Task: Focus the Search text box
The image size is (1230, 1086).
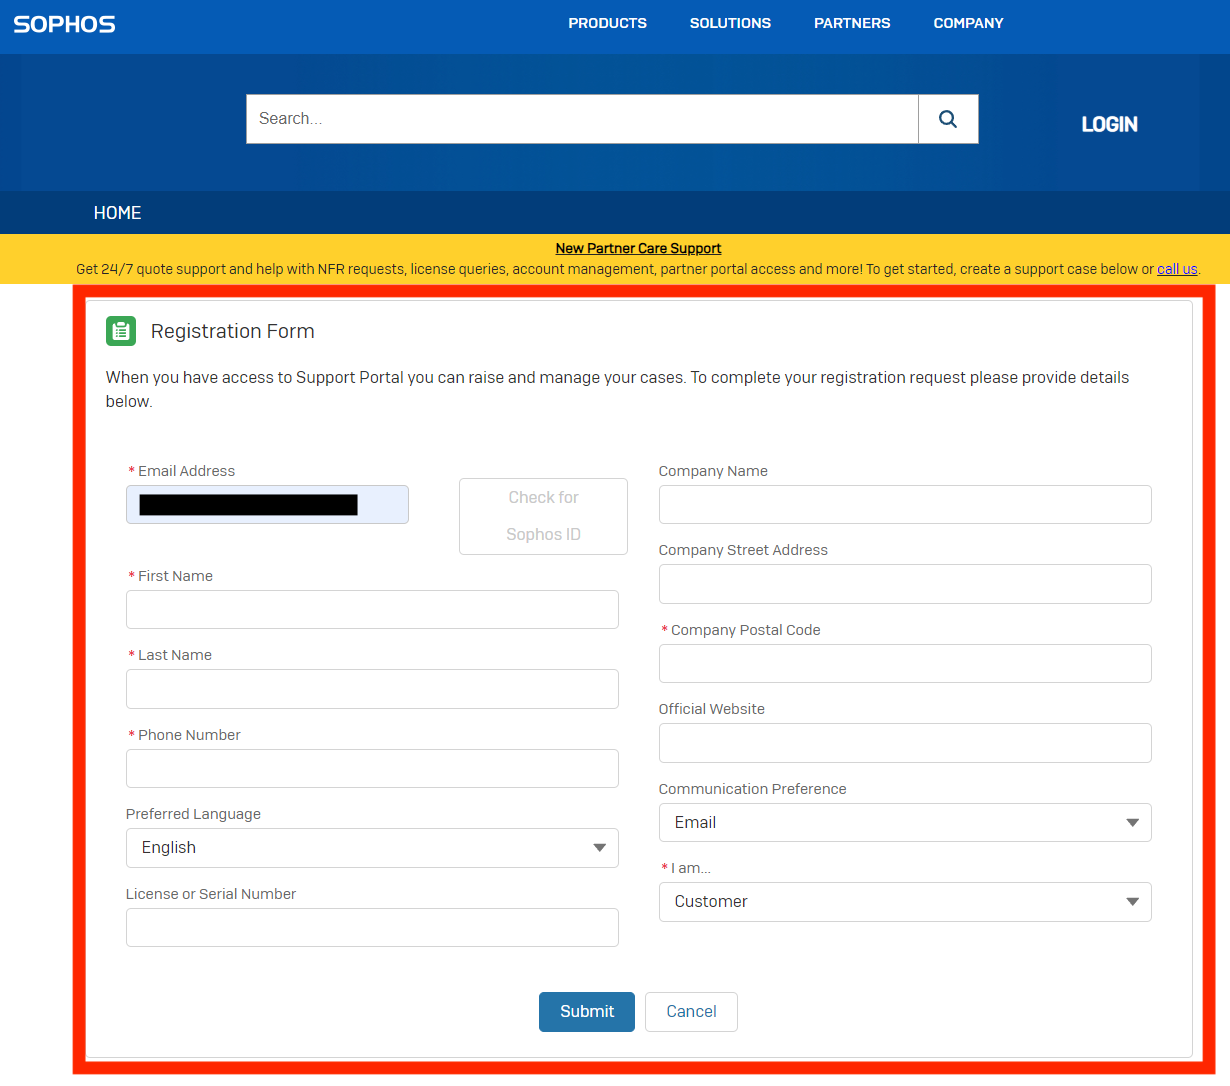Action: coord(582,119)
